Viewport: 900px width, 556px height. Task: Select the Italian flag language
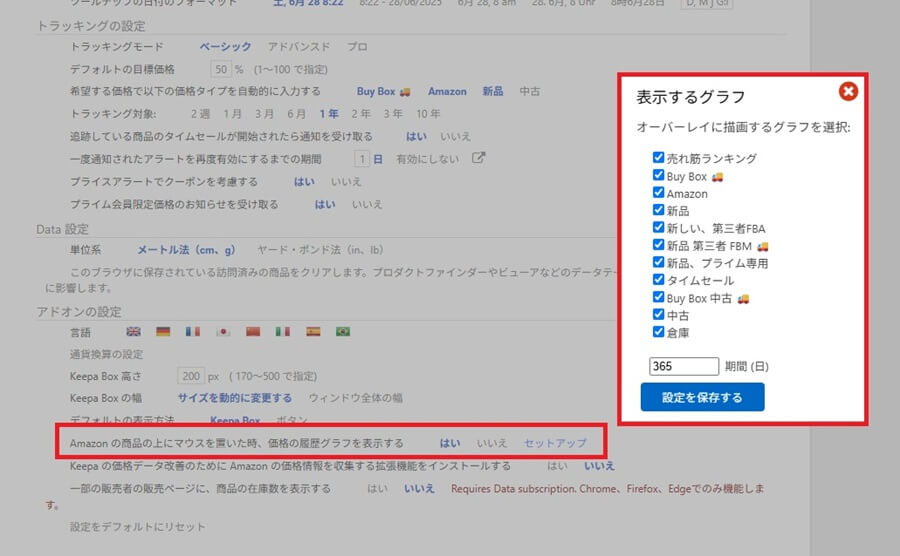(282, 332)
